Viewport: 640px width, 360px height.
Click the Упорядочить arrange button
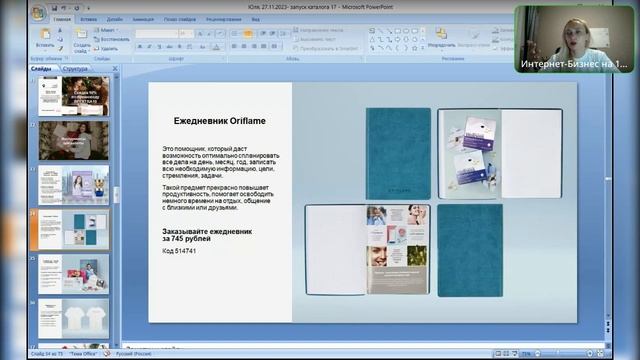(441, 38)
